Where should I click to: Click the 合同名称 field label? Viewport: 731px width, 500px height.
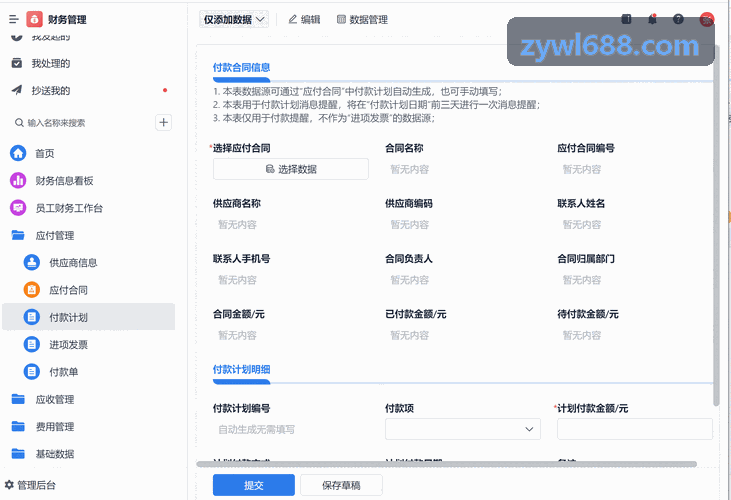click(x=404, y=148)
